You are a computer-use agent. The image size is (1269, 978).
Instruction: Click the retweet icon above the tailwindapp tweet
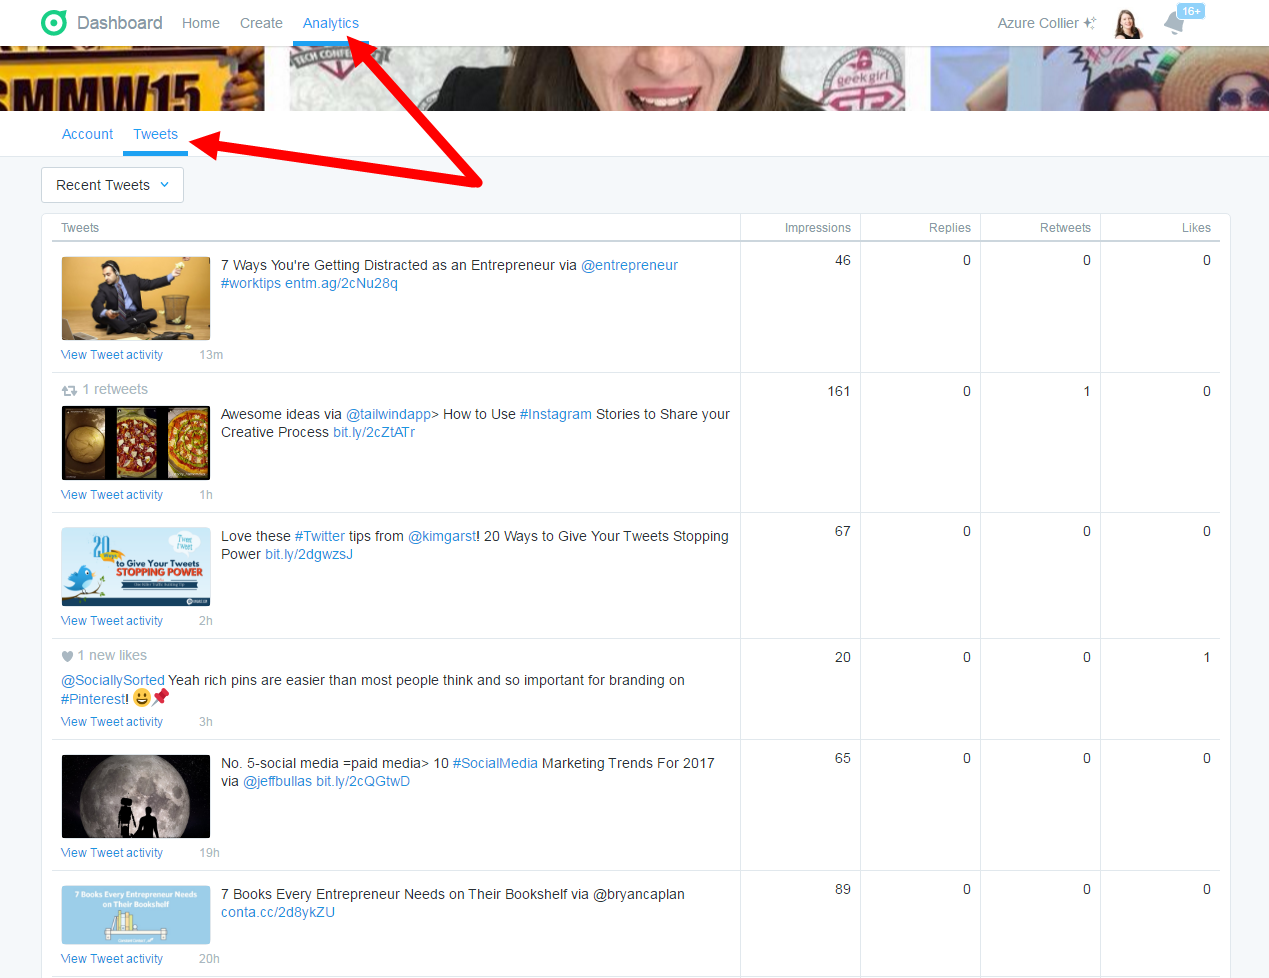(x=69, y=390)
